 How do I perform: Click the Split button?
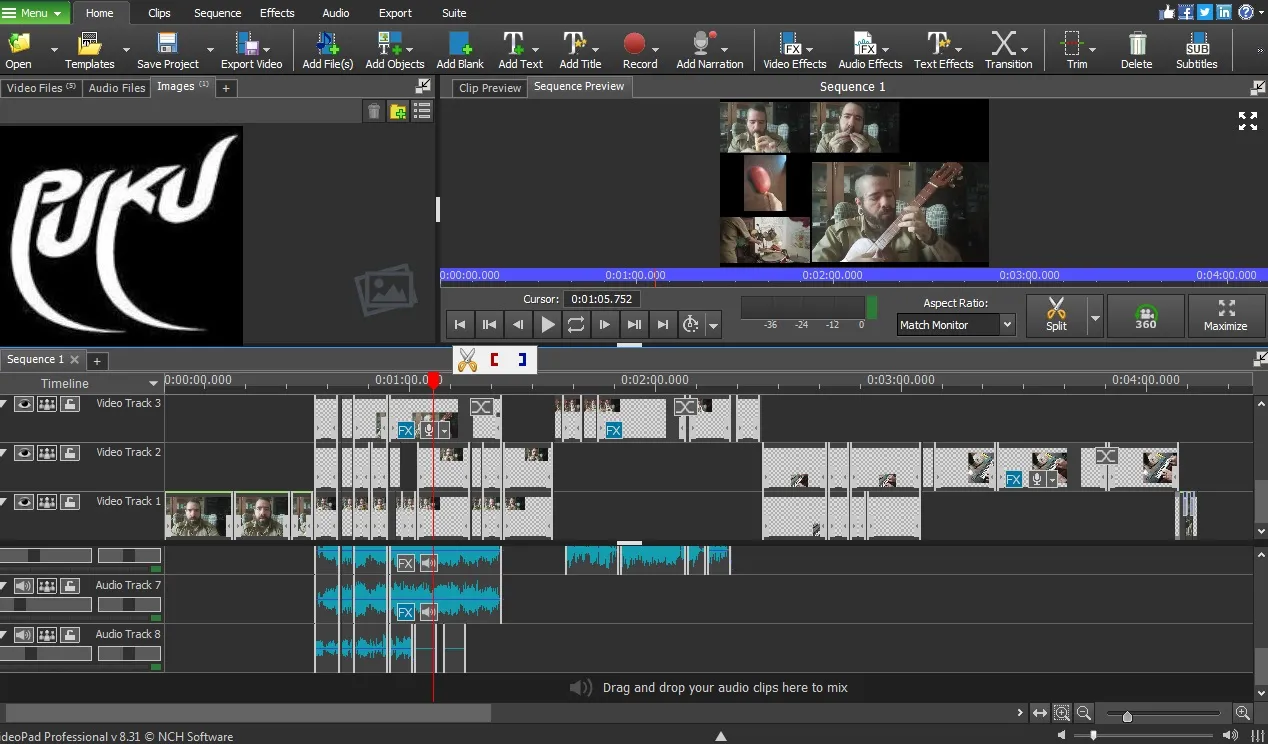(1056, 316)
